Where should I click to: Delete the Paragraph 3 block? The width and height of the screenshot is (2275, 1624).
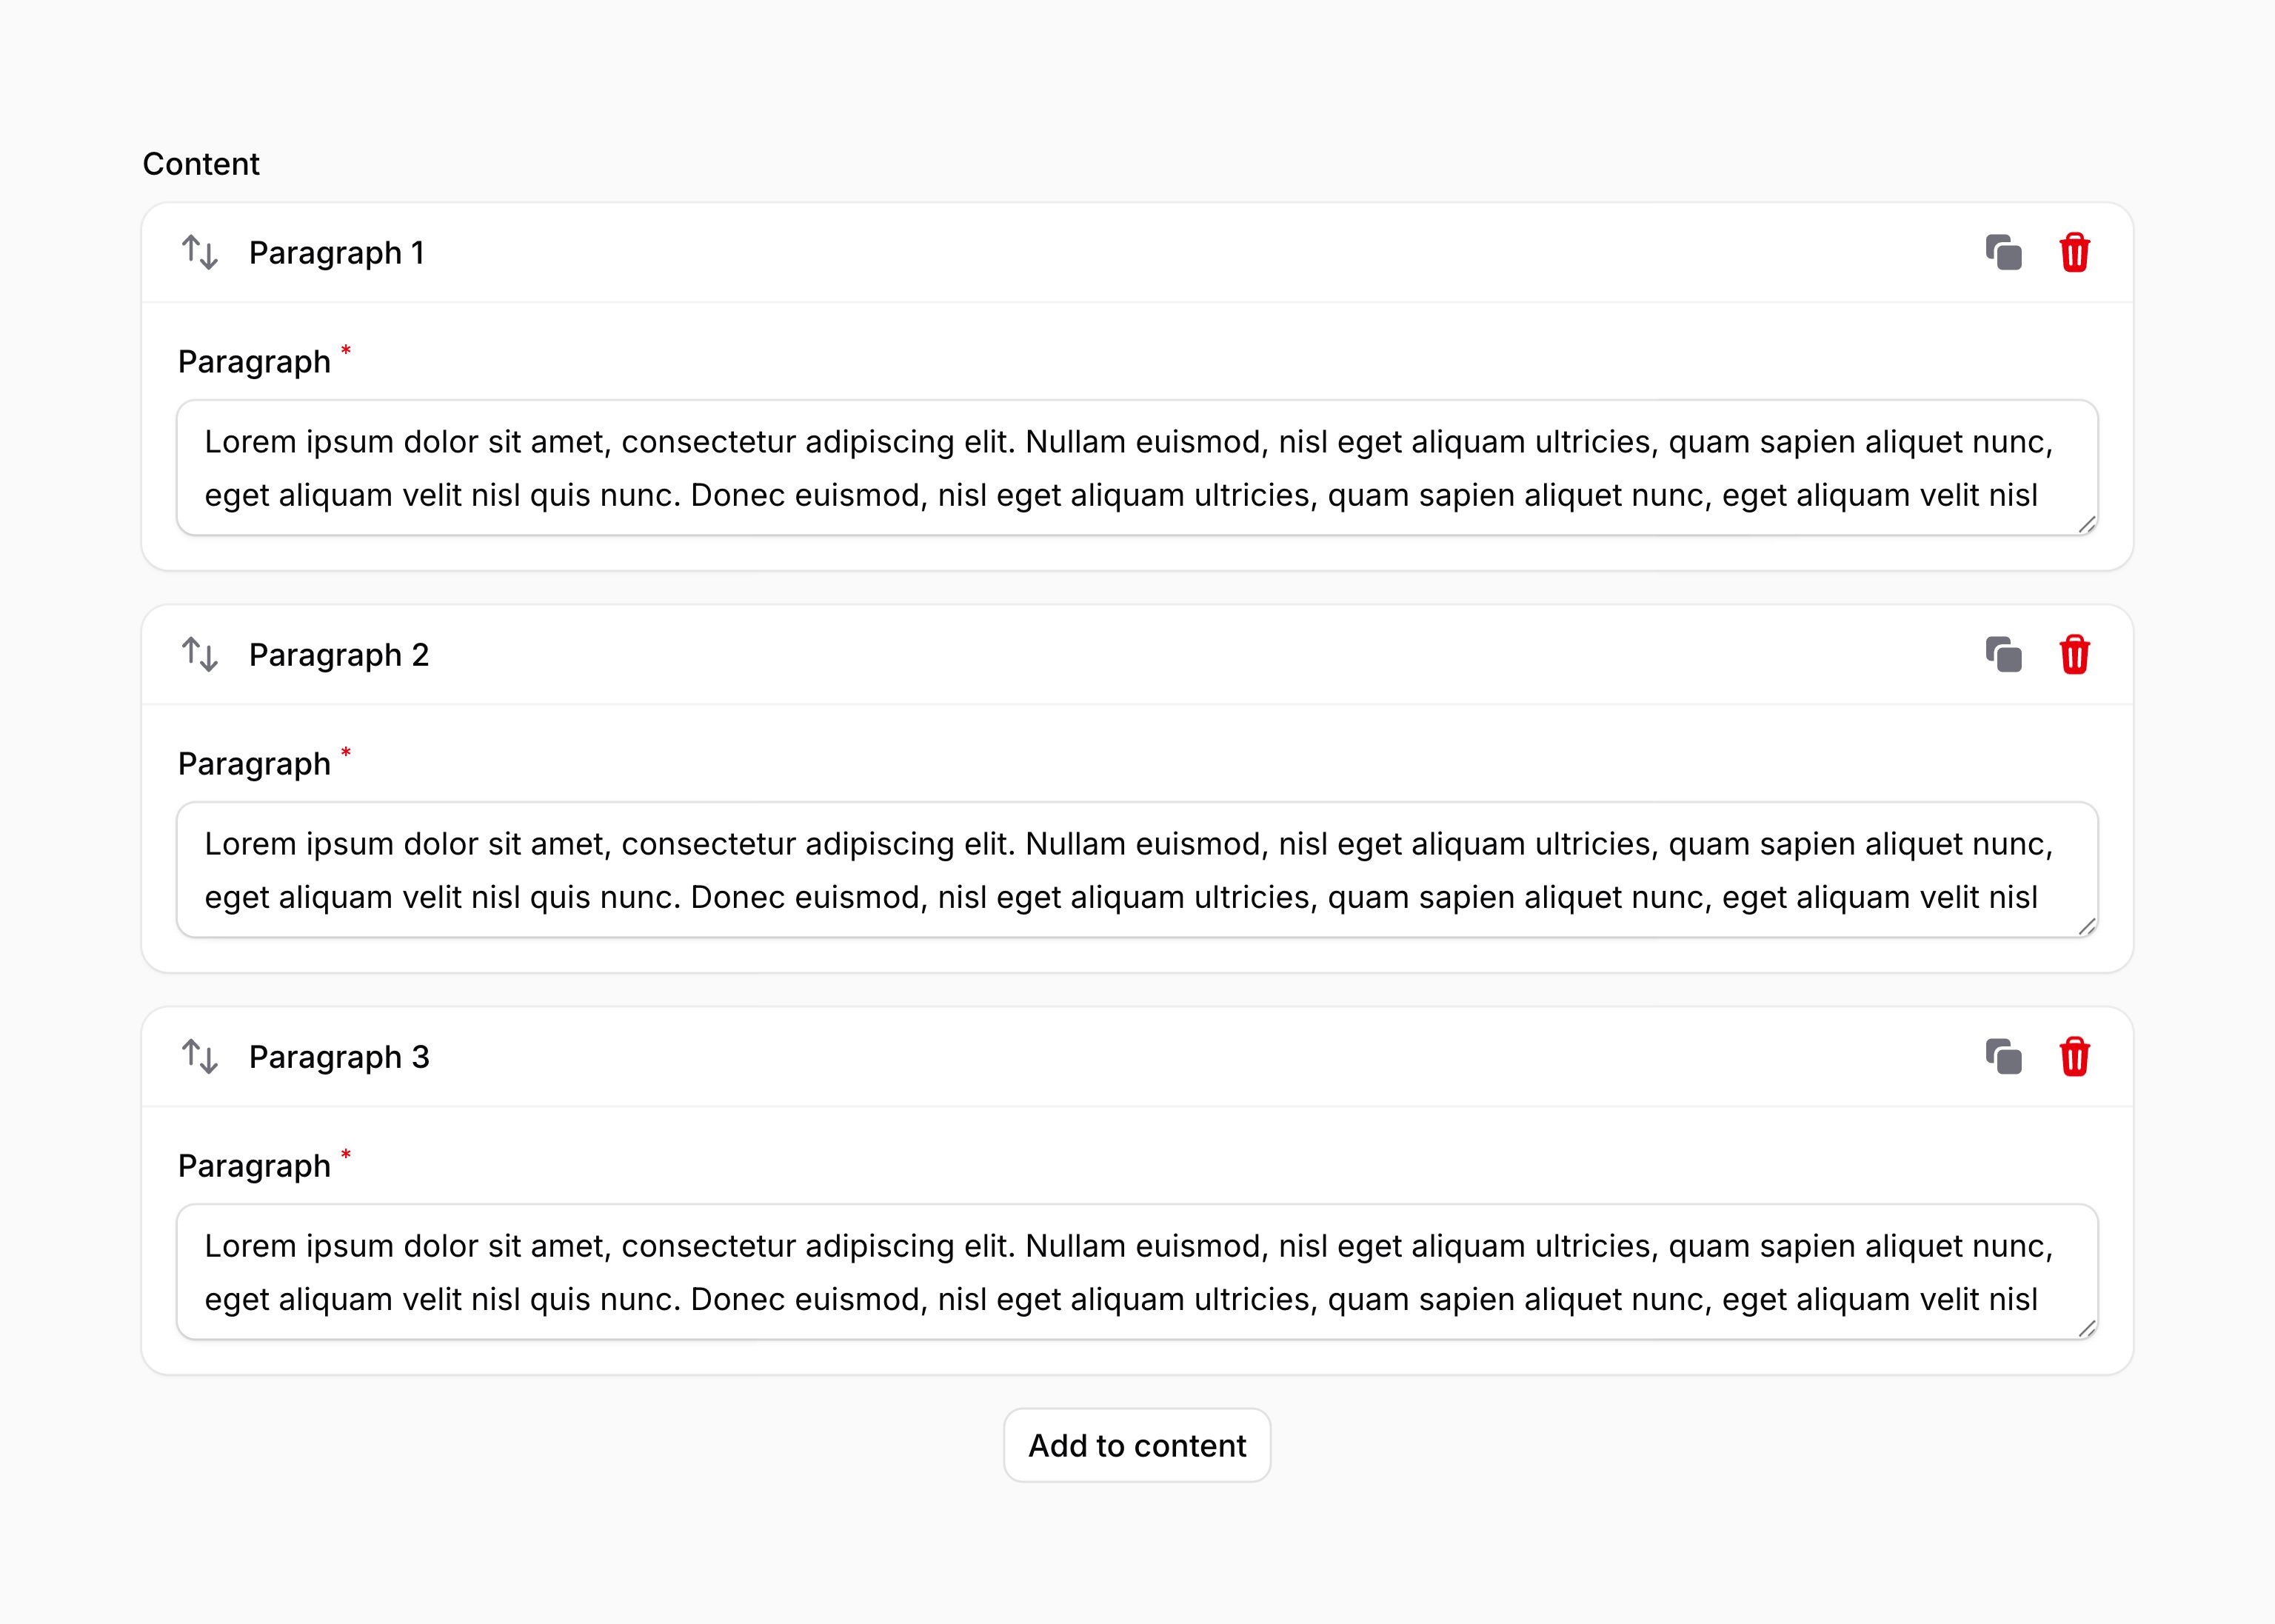point(2075,1057)
